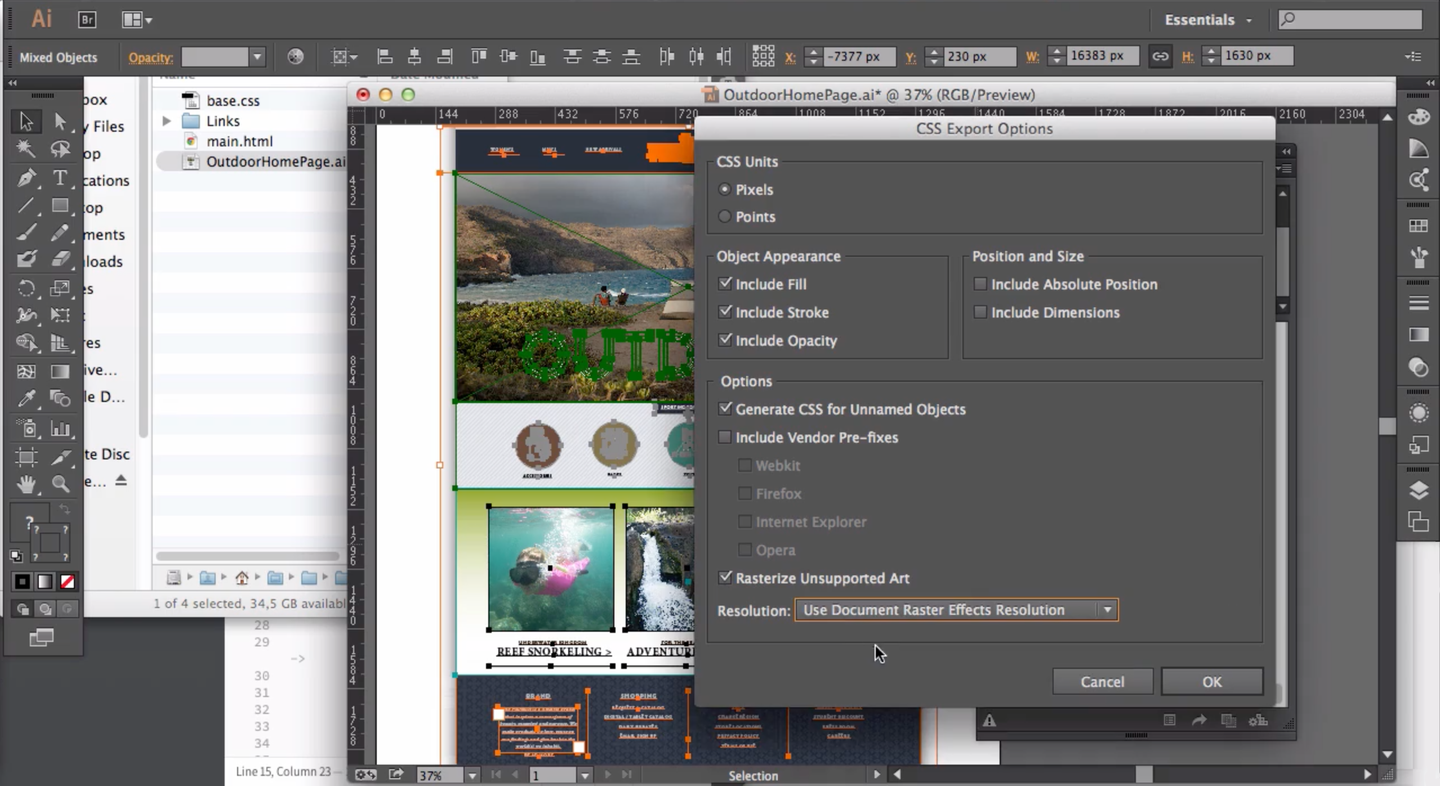
Task: Cancel the CSS Export Options dialog
Action: pyautogui.click(x=1102, y=682)
